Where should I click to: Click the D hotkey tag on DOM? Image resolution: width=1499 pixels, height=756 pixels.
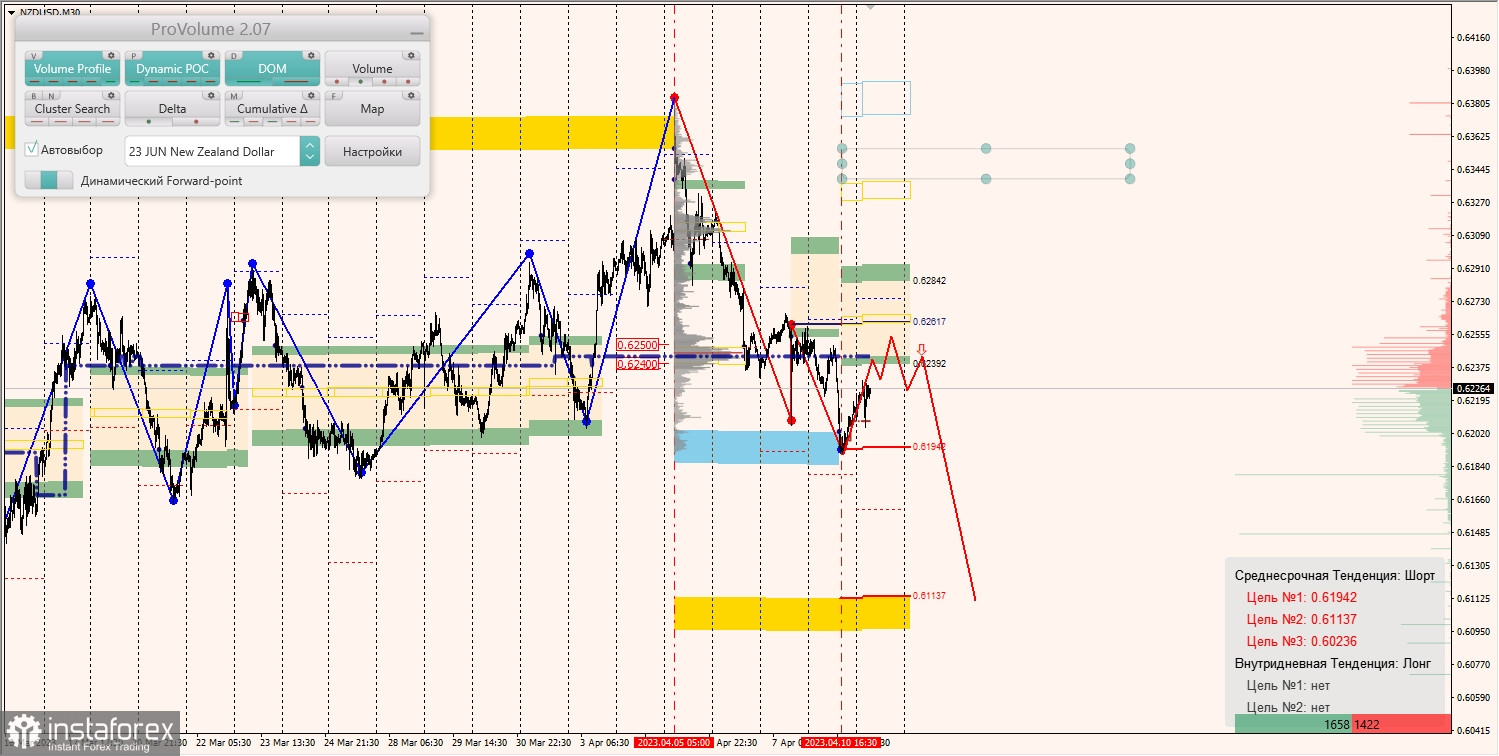235,56
